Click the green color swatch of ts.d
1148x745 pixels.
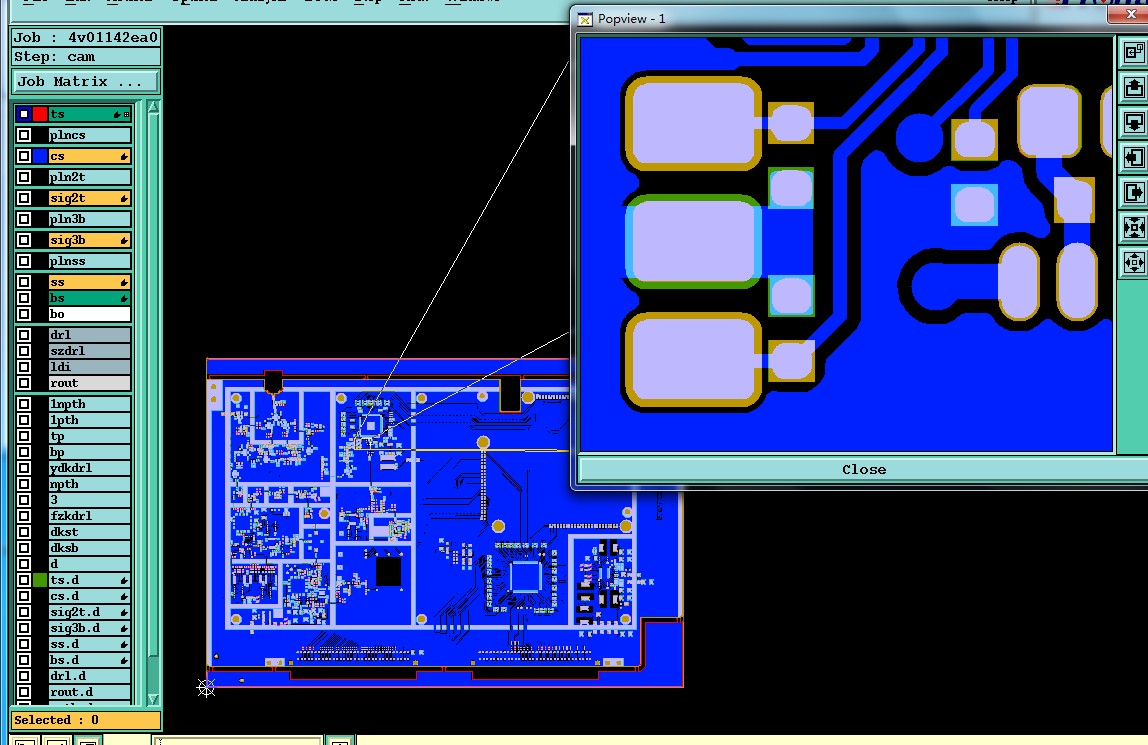click(x=40, y=580)
